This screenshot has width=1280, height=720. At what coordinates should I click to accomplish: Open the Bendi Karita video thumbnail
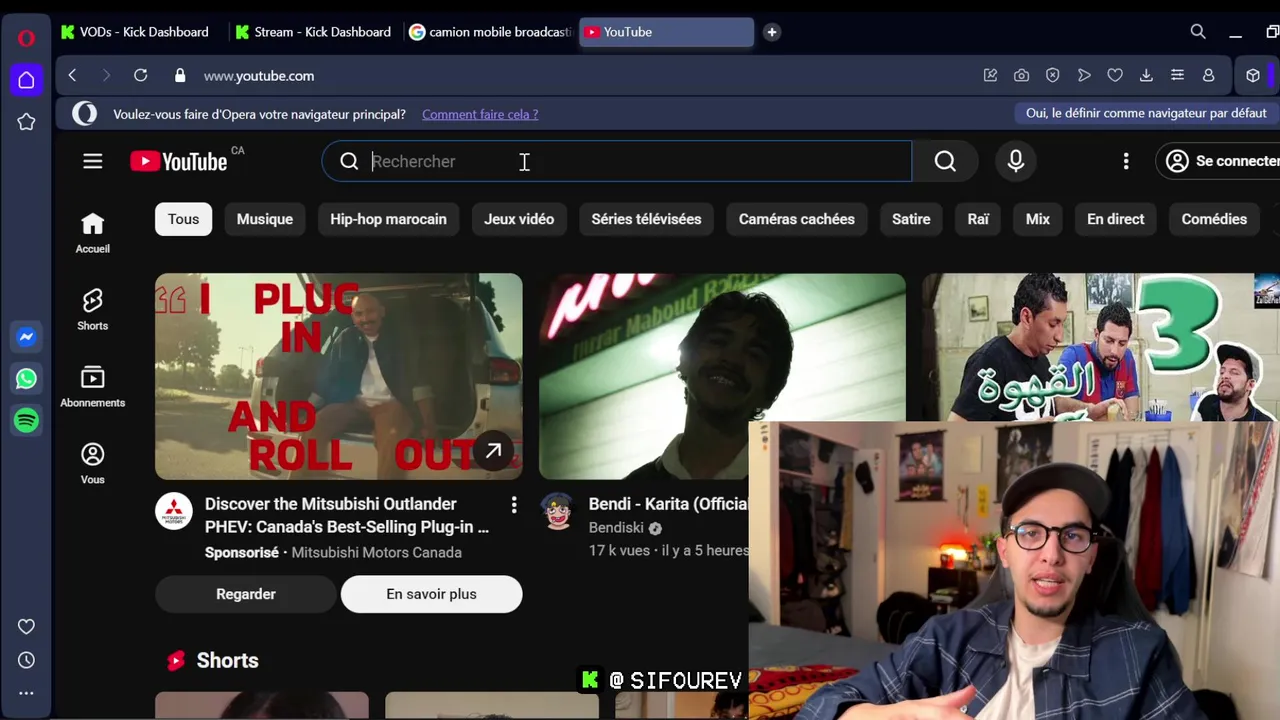[x=722, y=376]
